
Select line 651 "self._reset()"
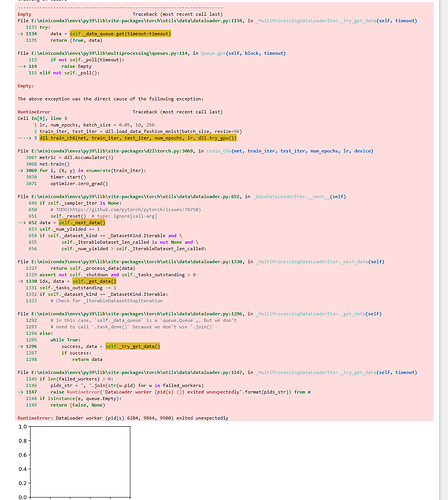pos(68,216)
